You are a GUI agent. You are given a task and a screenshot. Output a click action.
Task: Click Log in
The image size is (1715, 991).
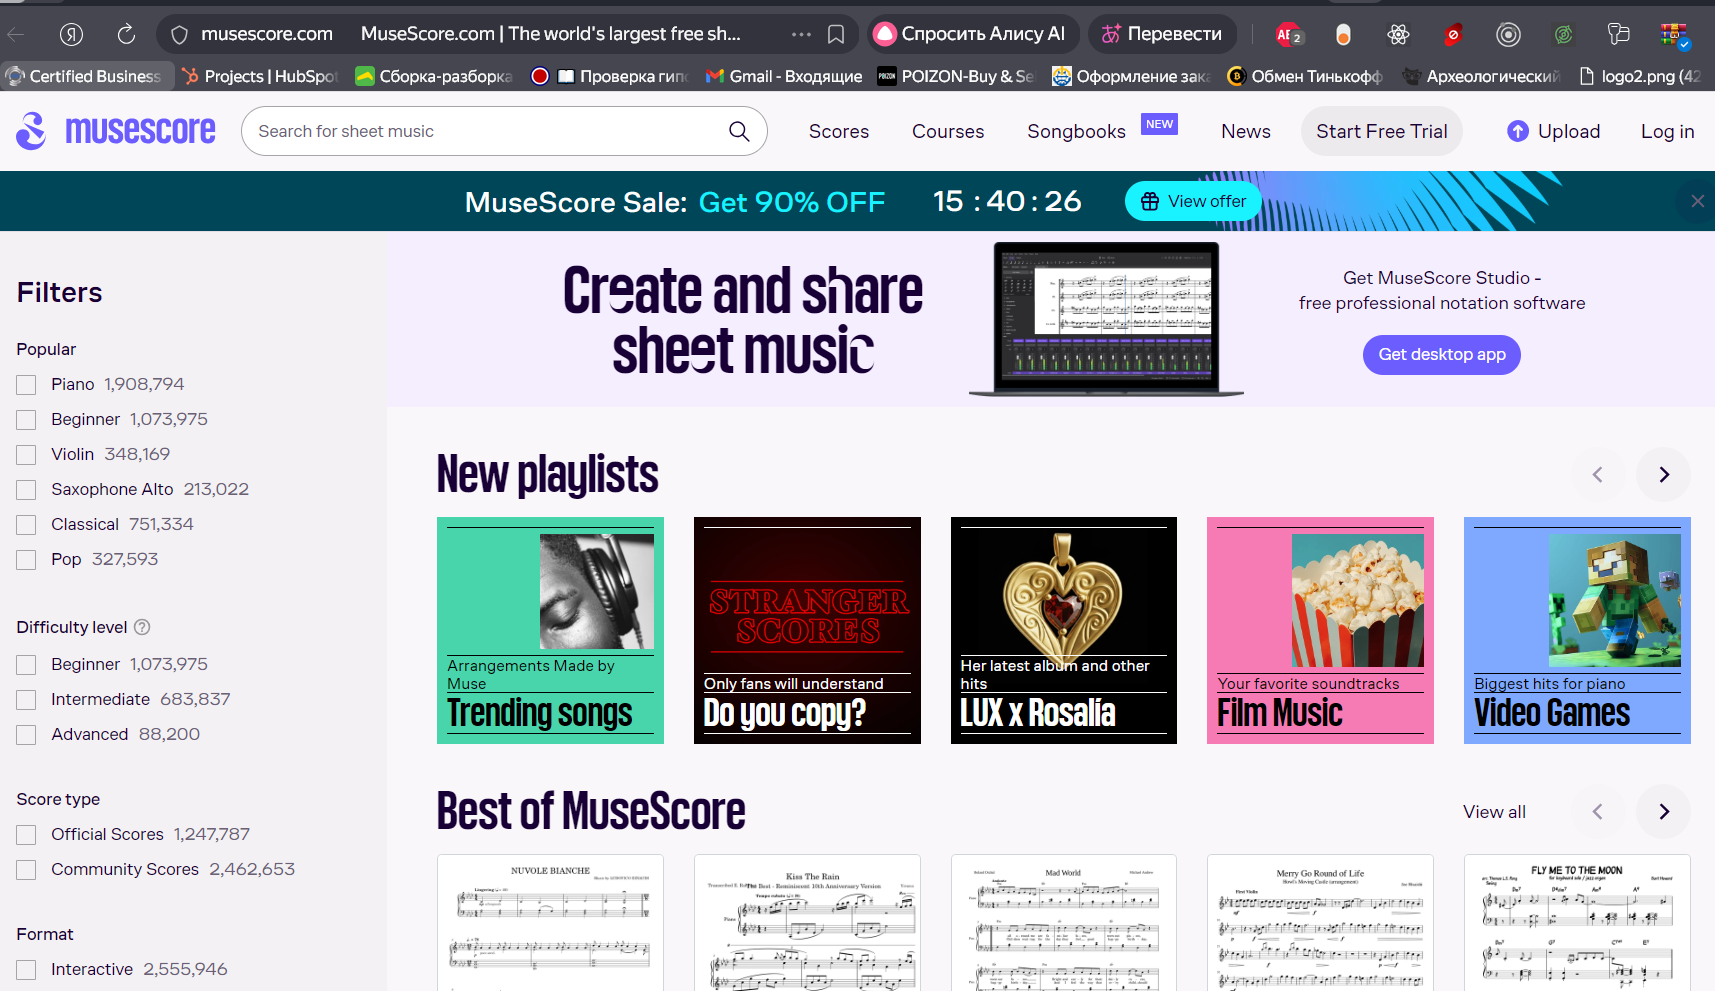click(x=1667, y=131)
